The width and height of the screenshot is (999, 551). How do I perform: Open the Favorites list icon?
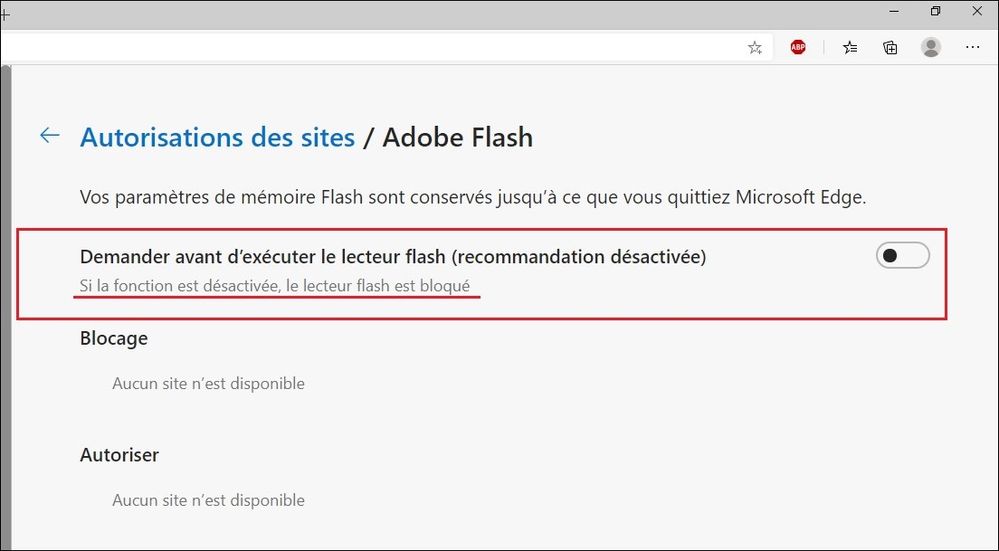[x=850, y=47]
